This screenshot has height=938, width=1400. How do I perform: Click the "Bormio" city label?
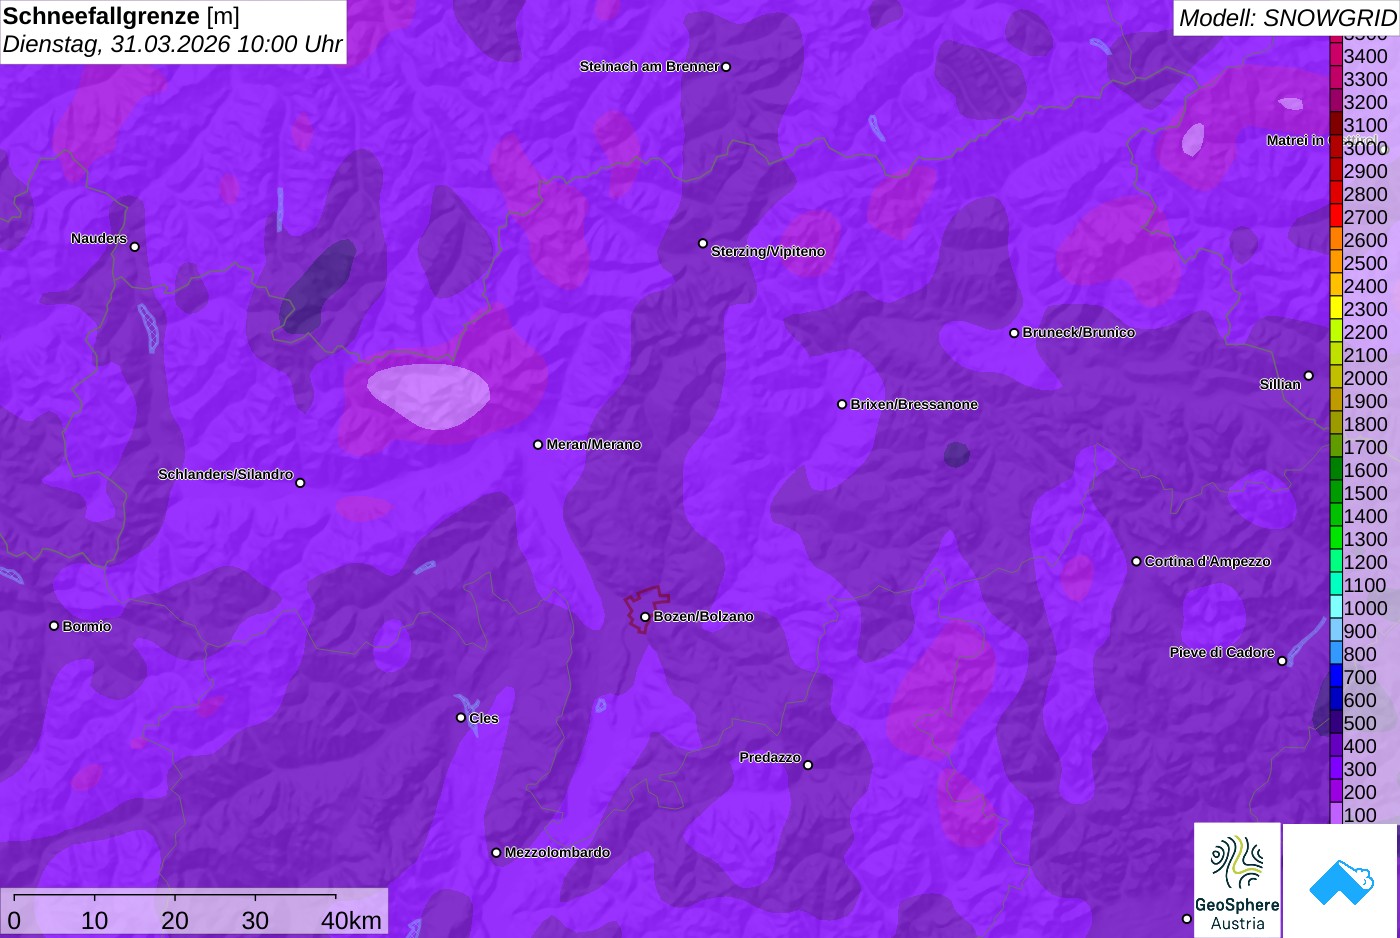[x=87, y=627]
